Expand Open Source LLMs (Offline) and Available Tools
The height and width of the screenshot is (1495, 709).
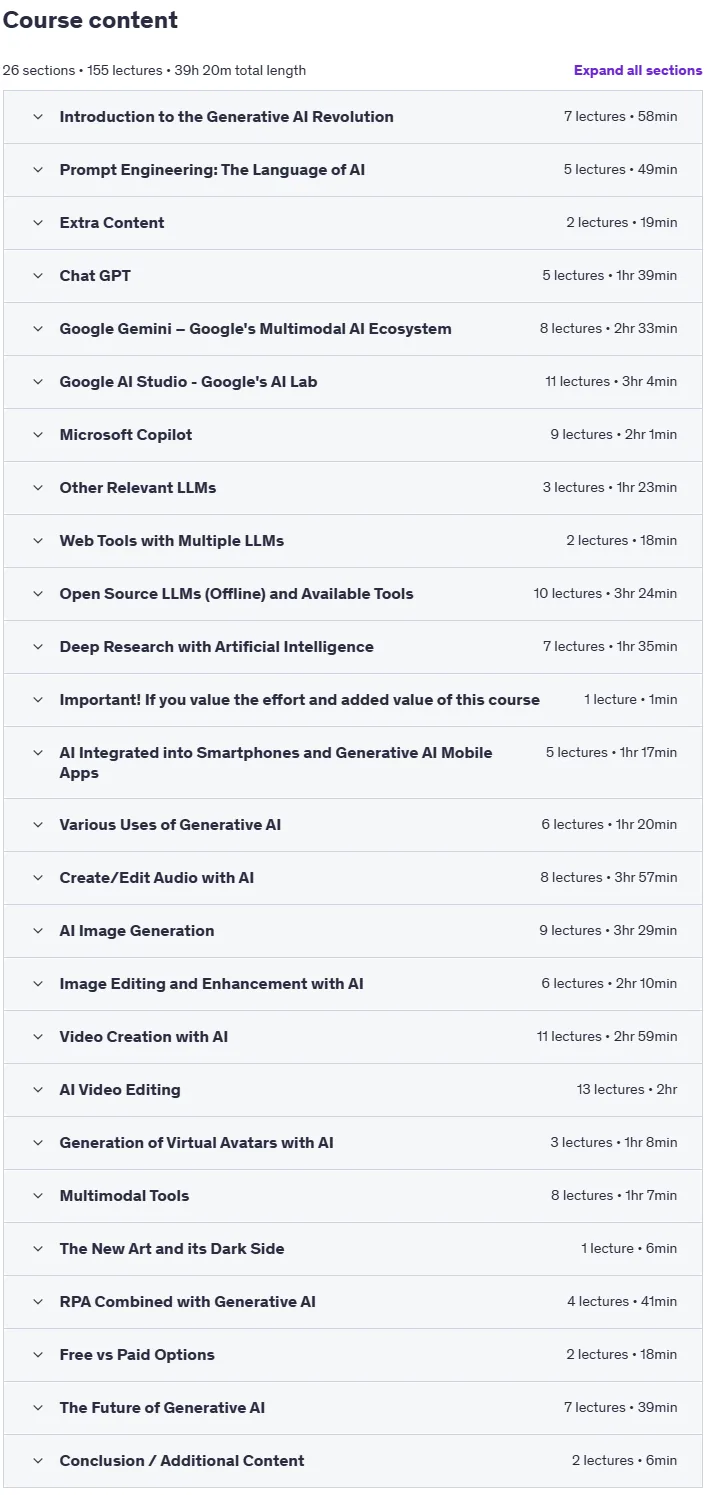point(353,594)
